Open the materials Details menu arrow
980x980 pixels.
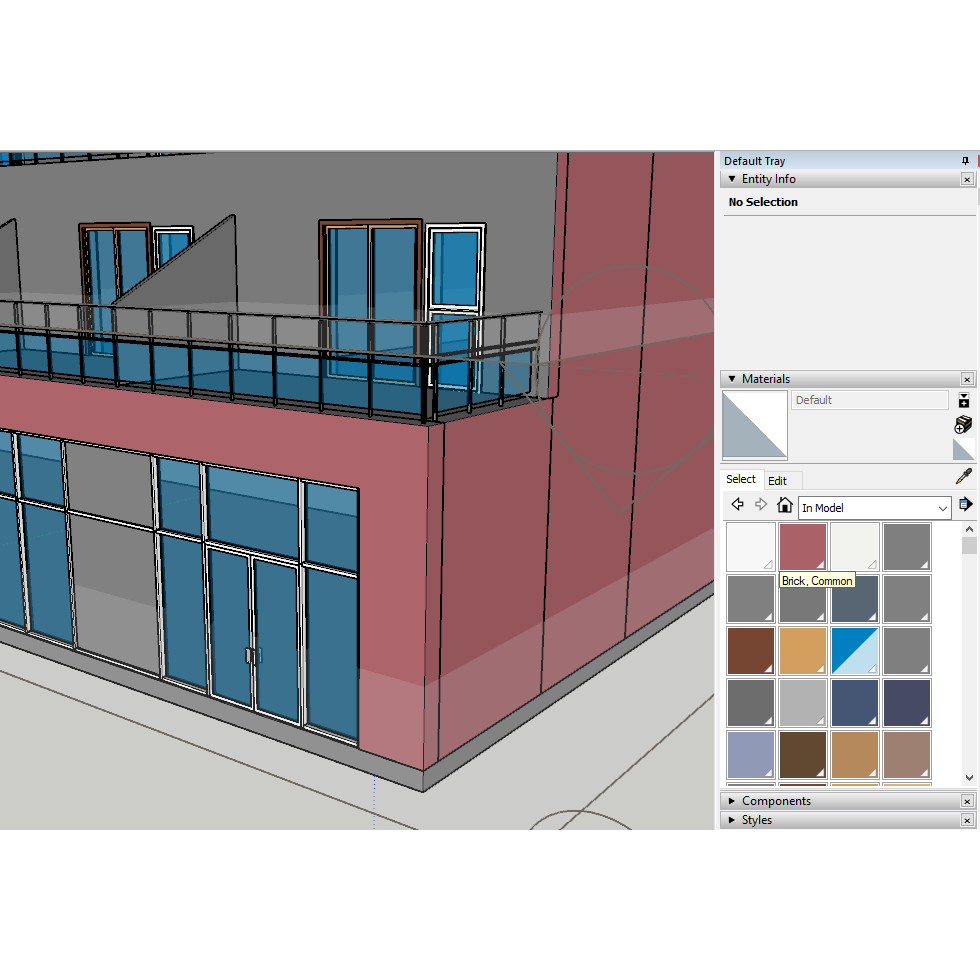click(x=965, y=504)
